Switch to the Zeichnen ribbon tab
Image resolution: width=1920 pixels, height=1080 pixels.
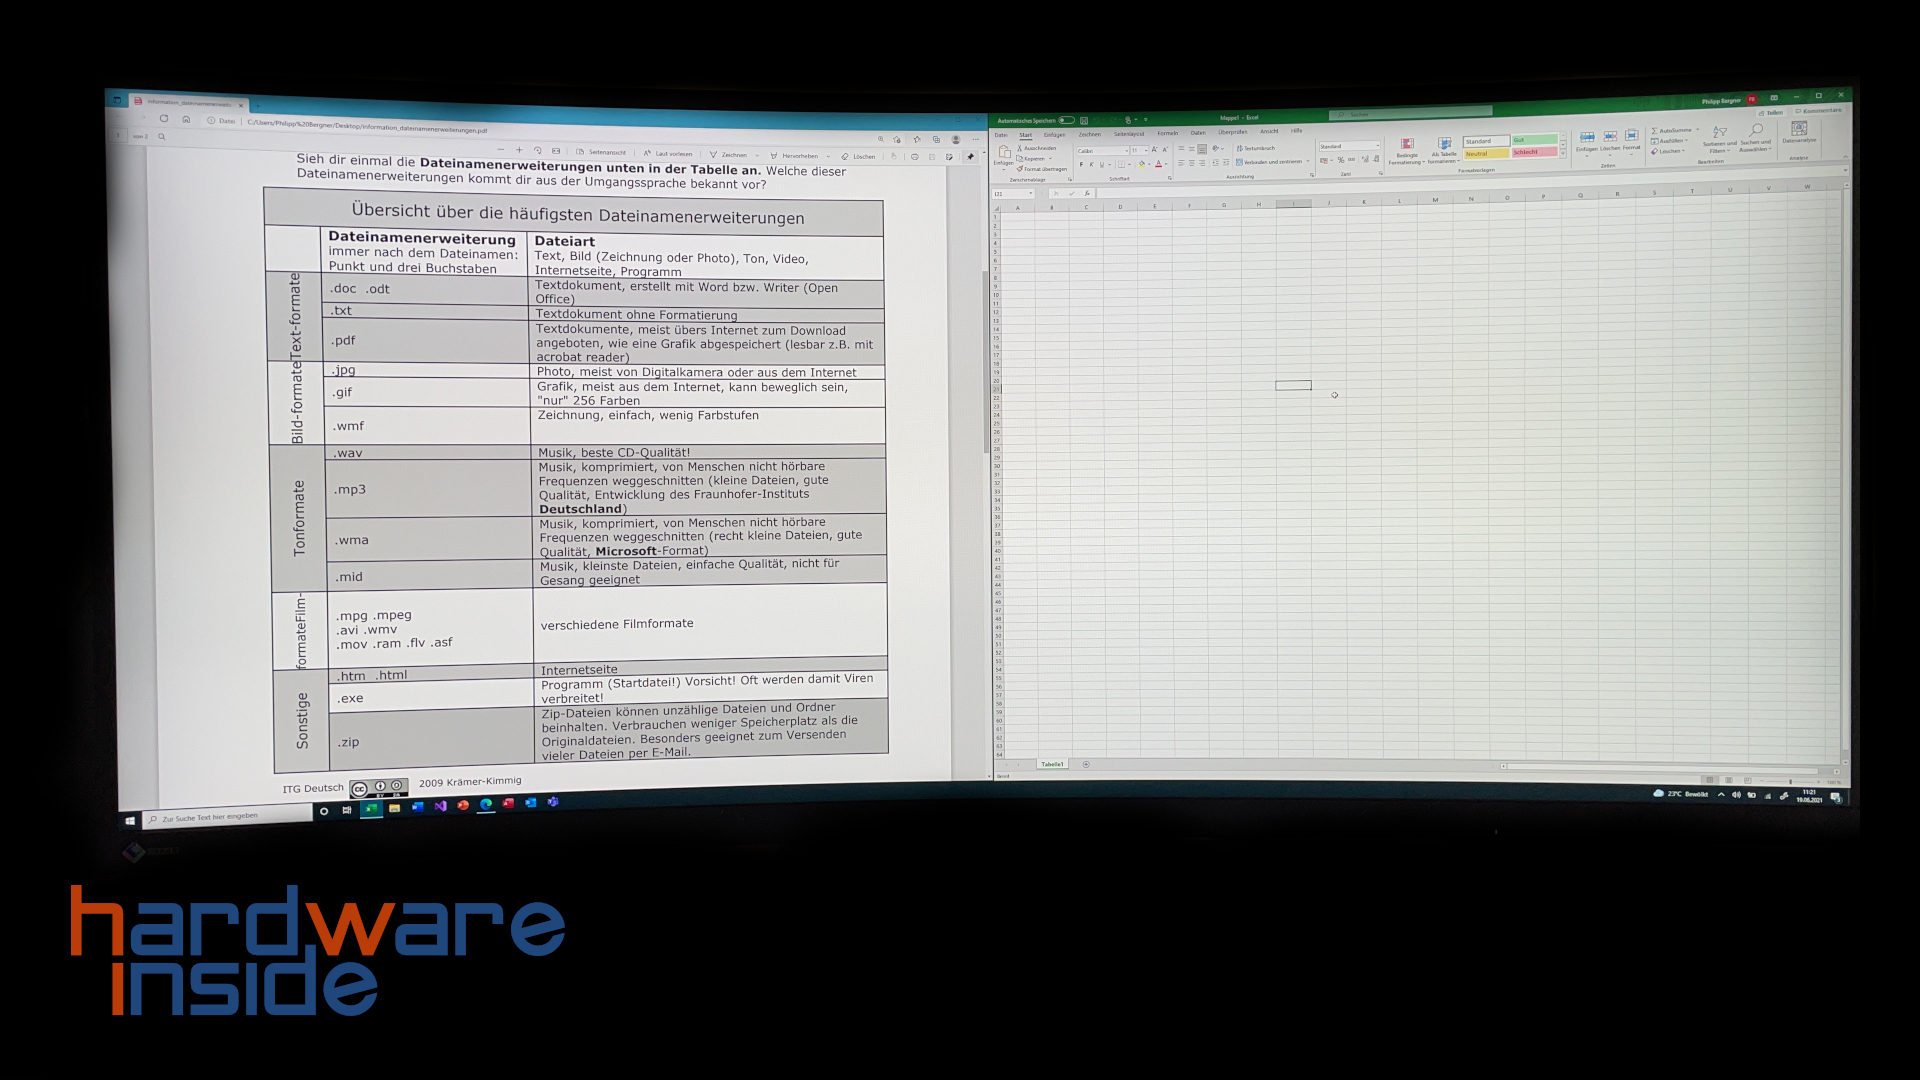[x=1089, y=134]
